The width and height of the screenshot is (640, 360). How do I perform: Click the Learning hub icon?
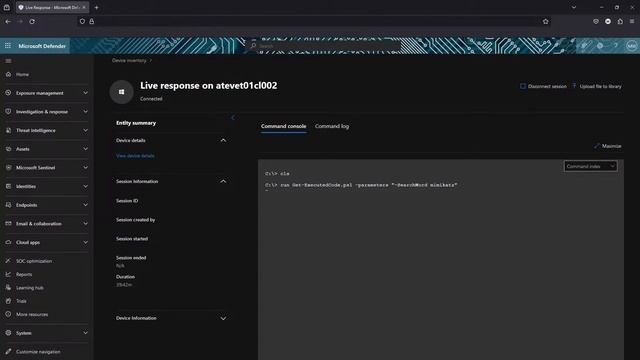pyautogui.click(x=8, y=287)
